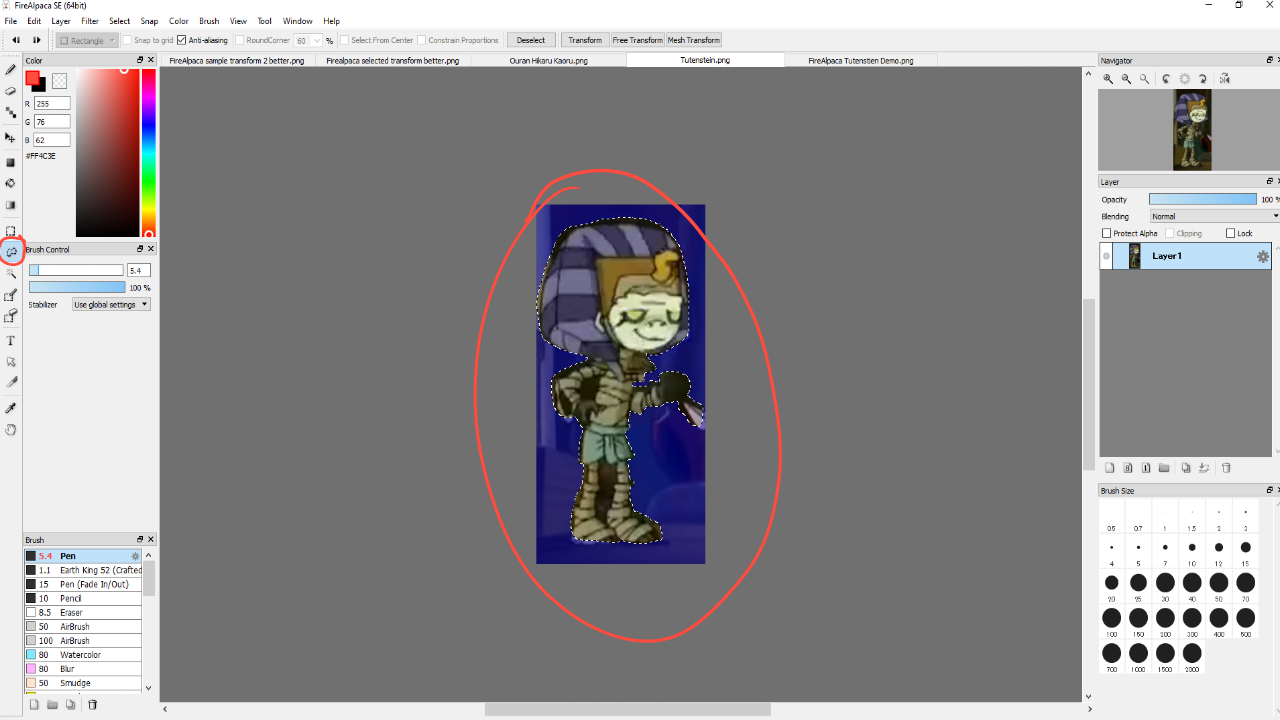Toggle the RoundCorner checkbox
This screenshot has height=720, width=1280.
coord(240,41)
